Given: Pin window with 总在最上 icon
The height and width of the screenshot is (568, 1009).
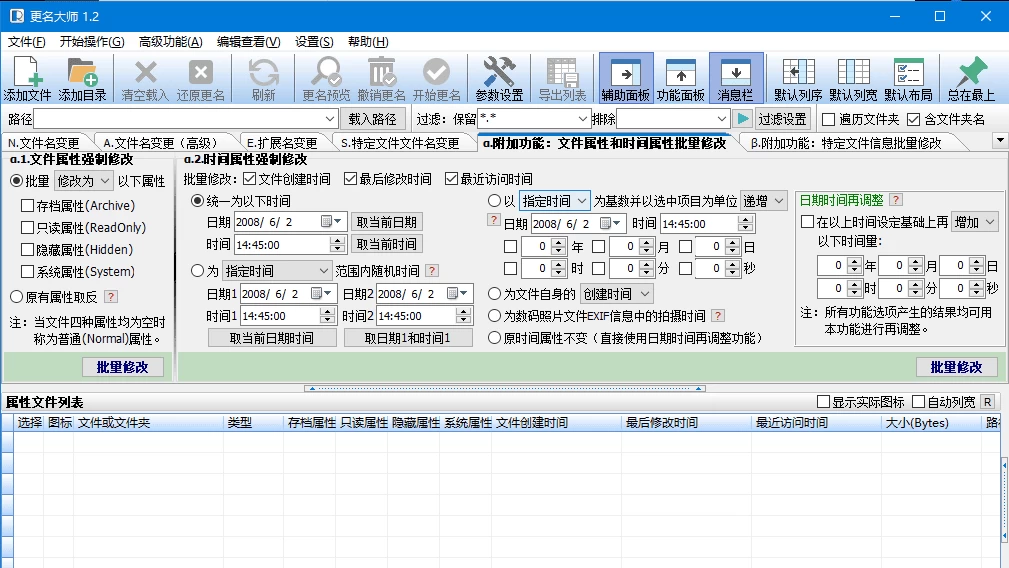Looking at the screenshot, I should coord(970,72).
